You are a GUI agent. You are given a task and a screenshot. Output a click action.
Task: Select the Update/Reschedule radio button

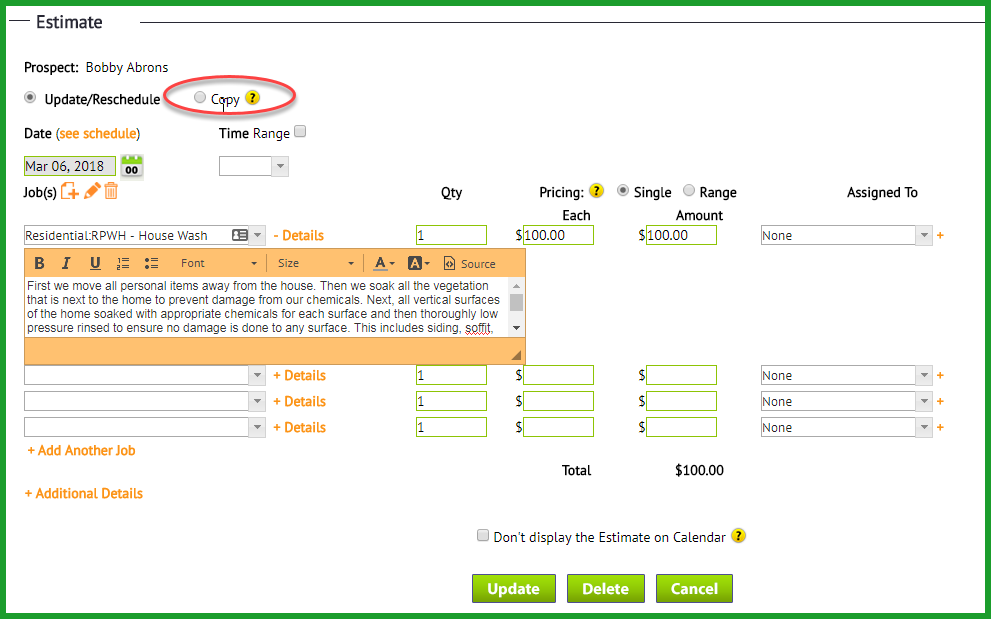pos(30,98)
